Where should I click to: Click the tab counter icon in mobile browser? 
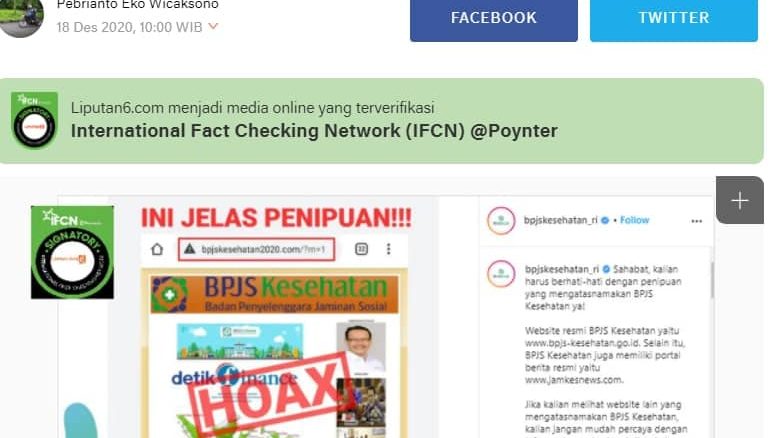pos(362,248)
